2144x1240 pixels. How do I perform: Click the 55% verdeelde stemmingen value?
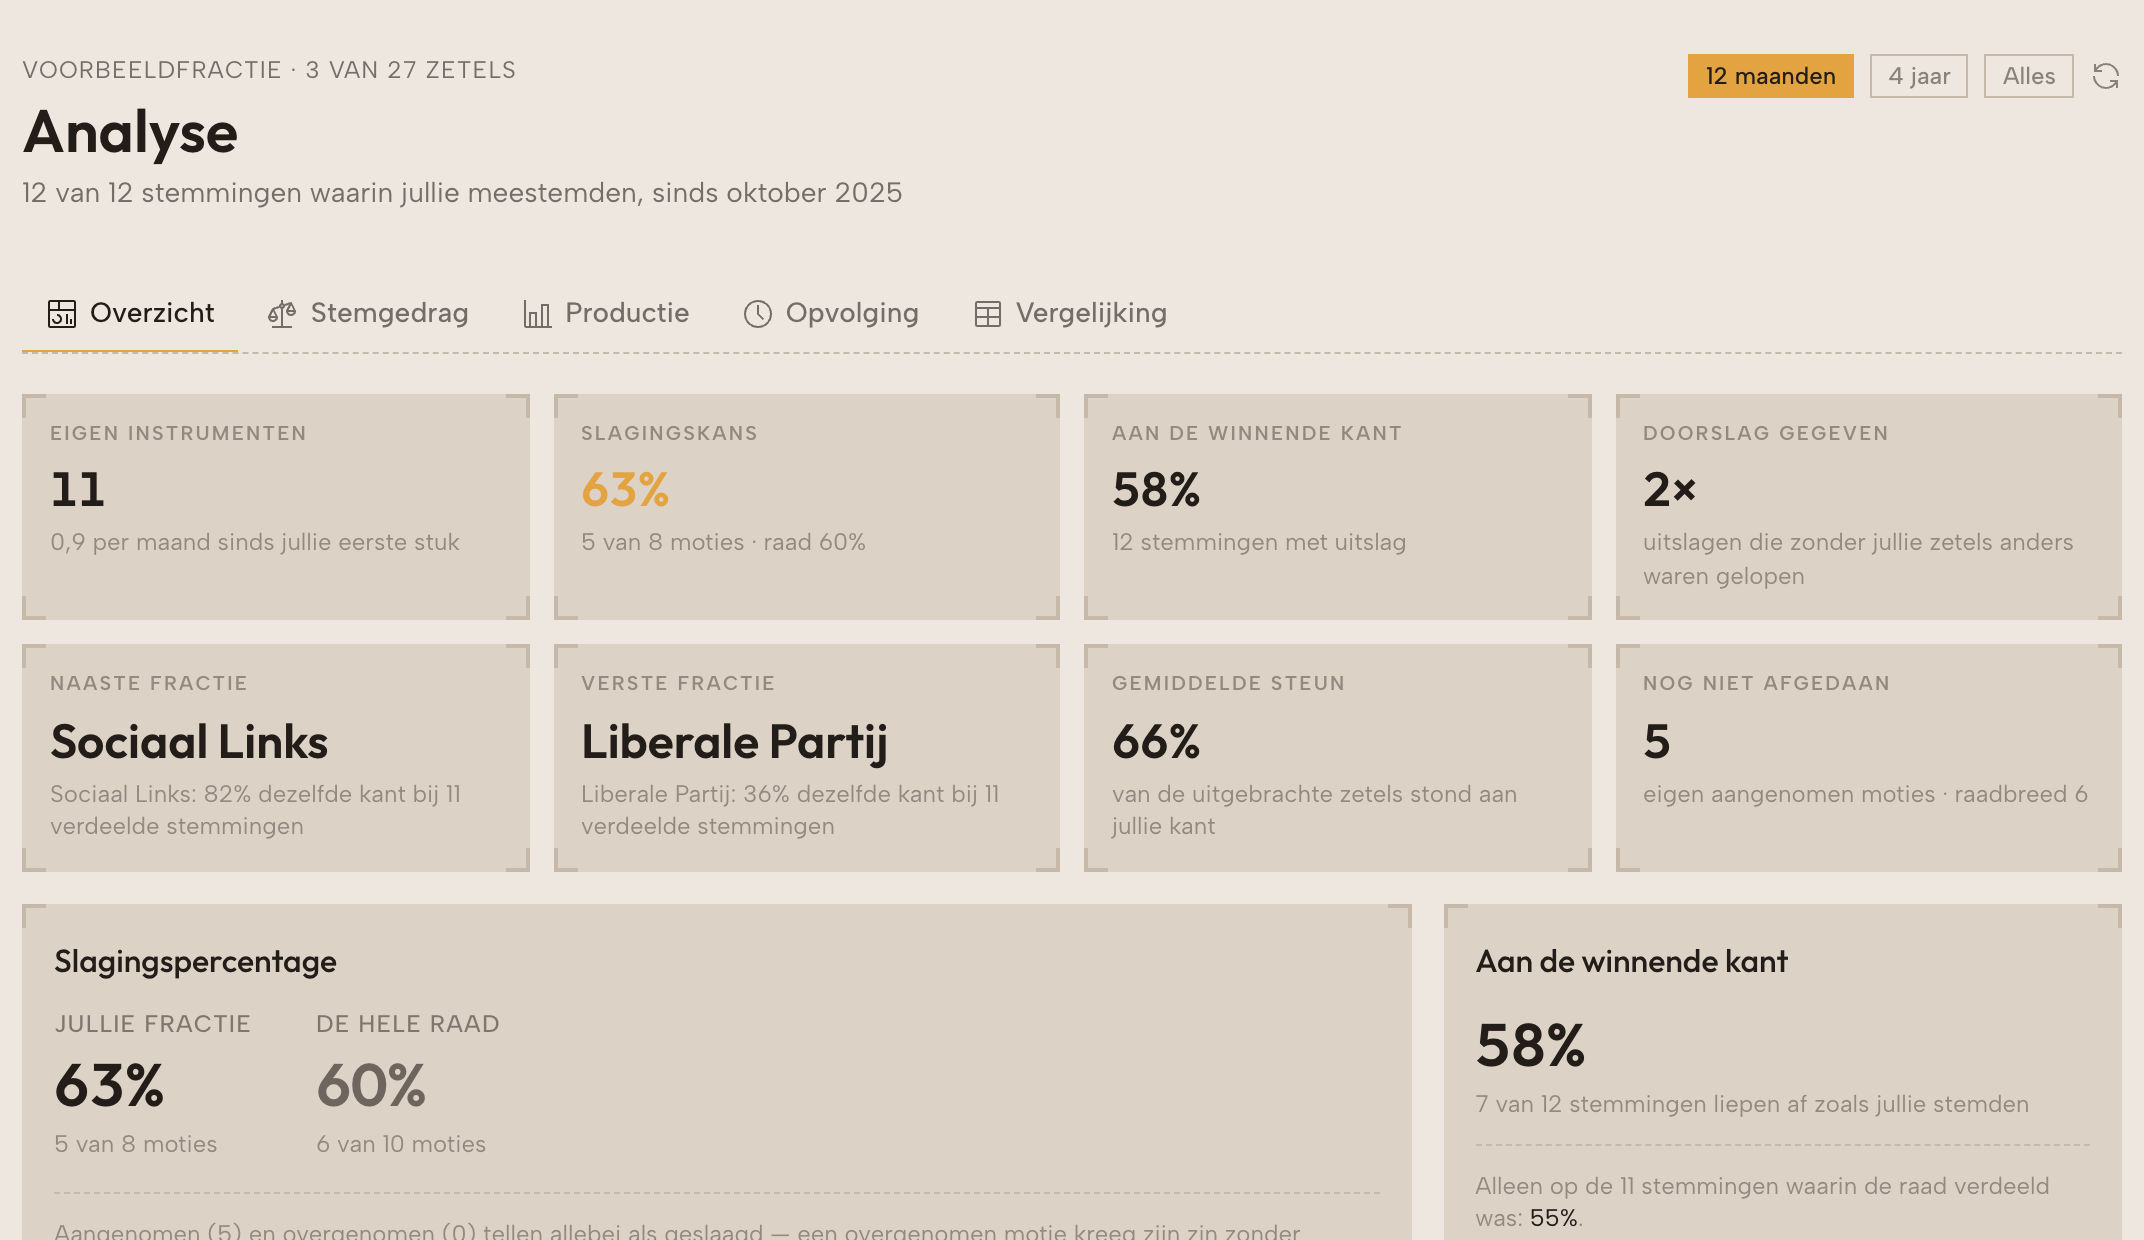coord(1553,1218)
